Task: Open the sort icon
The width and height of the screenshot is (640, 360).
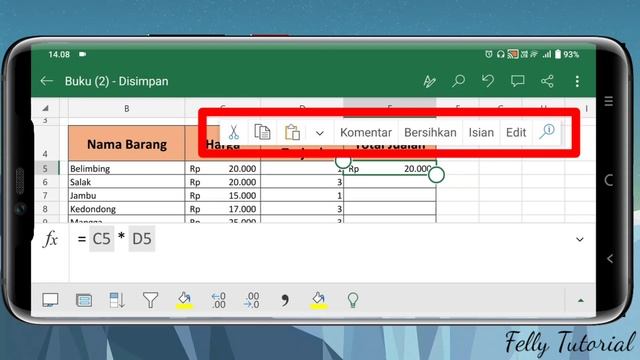Action: [117, 300]
